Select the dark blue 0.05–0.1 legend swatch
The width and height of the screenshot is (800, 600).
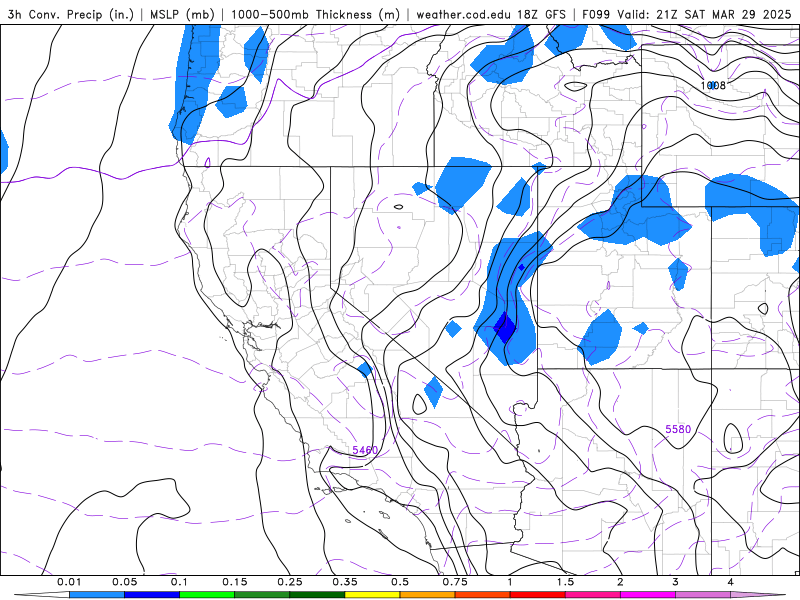(152, 595)
